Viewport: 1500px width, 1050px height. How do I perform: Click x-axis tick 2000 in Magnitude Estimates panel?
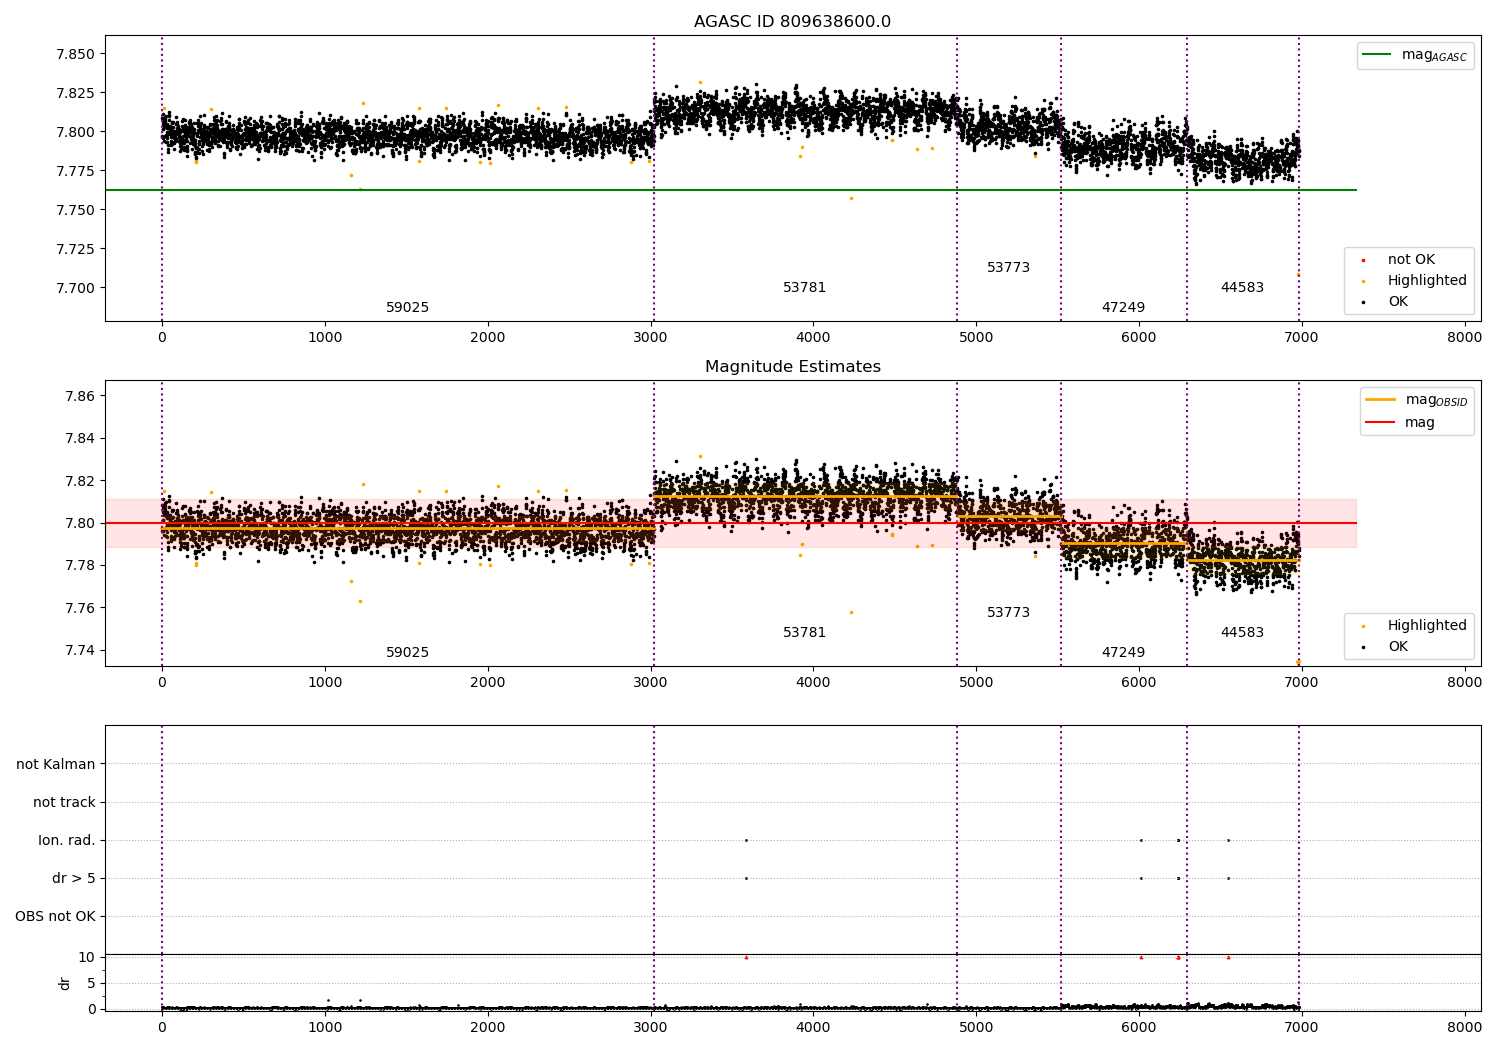pyautogui.click(x=487, y=682)
